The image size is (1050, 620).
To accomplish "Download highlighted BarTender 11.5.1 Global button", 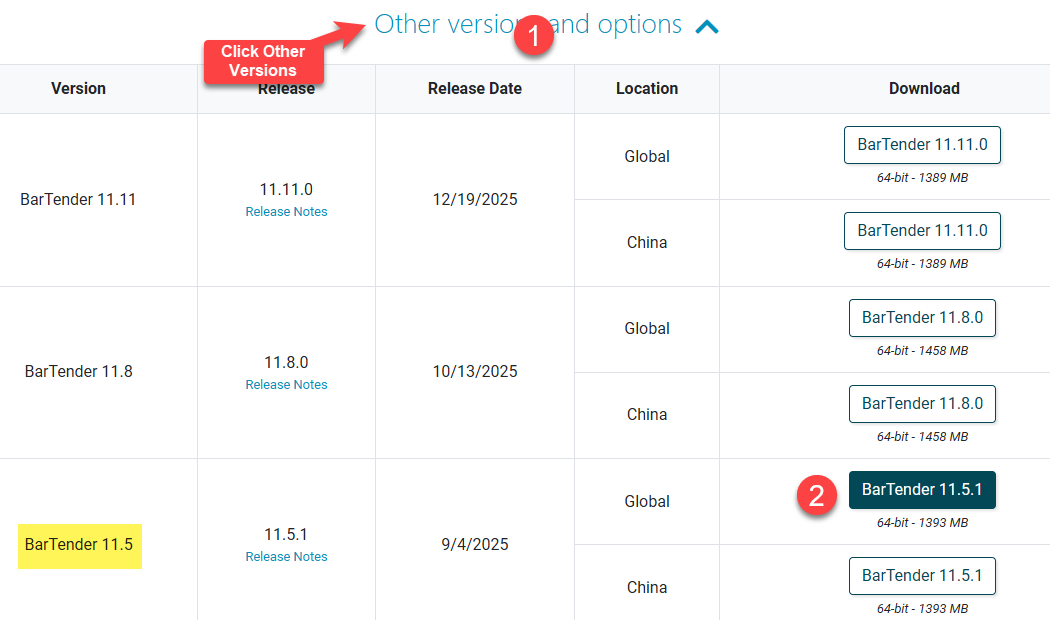I will pos(922,490).
